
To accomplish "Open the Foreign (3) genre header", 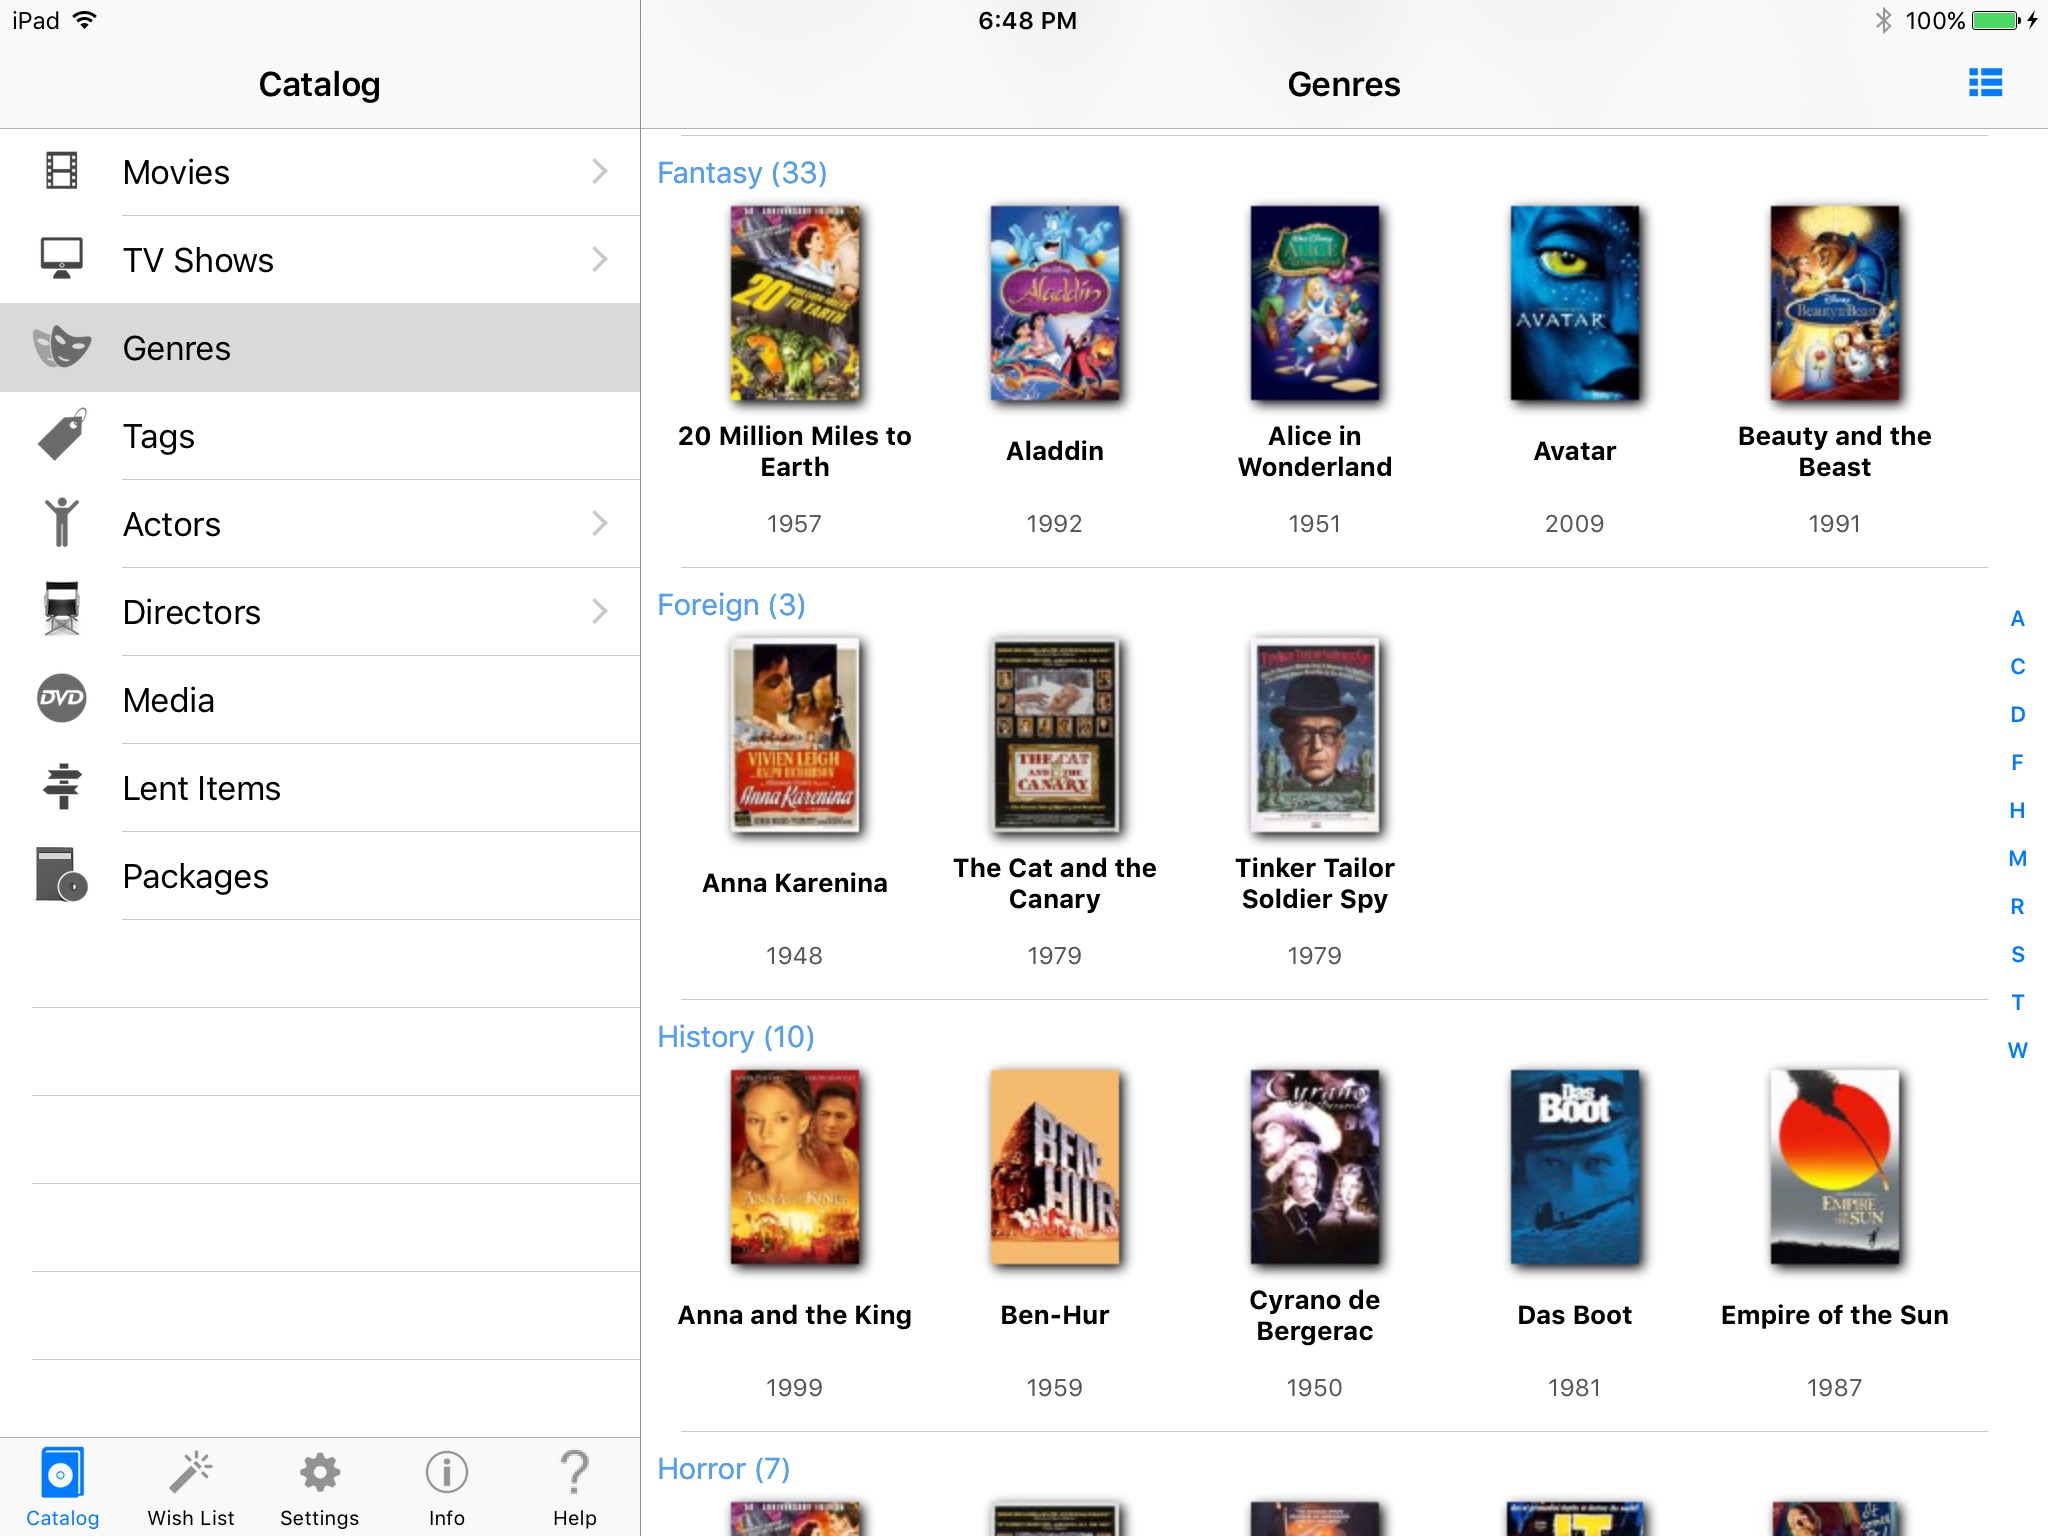I will [x=731, y=605].
